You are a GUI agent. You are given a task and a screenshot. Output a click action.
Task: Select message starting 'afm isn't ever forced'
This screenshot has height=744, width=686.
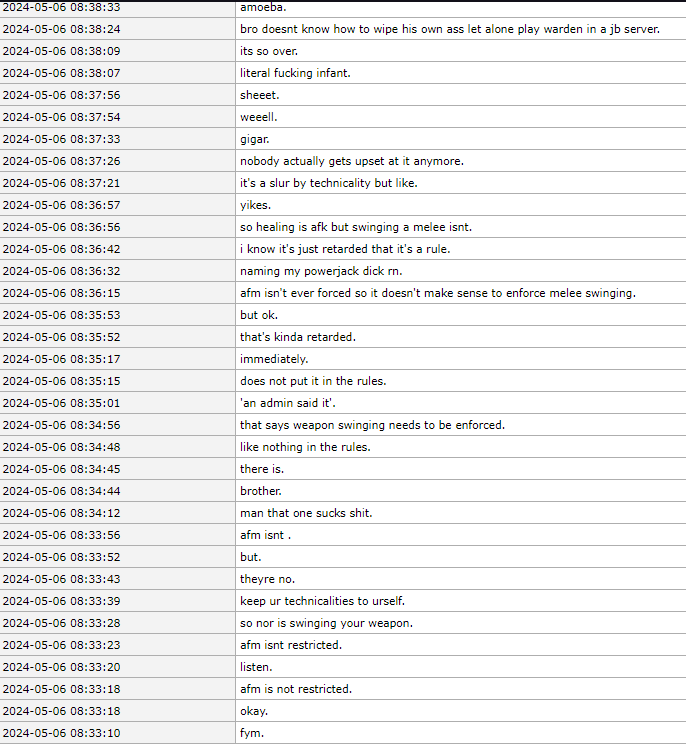(x=438, y=293)
